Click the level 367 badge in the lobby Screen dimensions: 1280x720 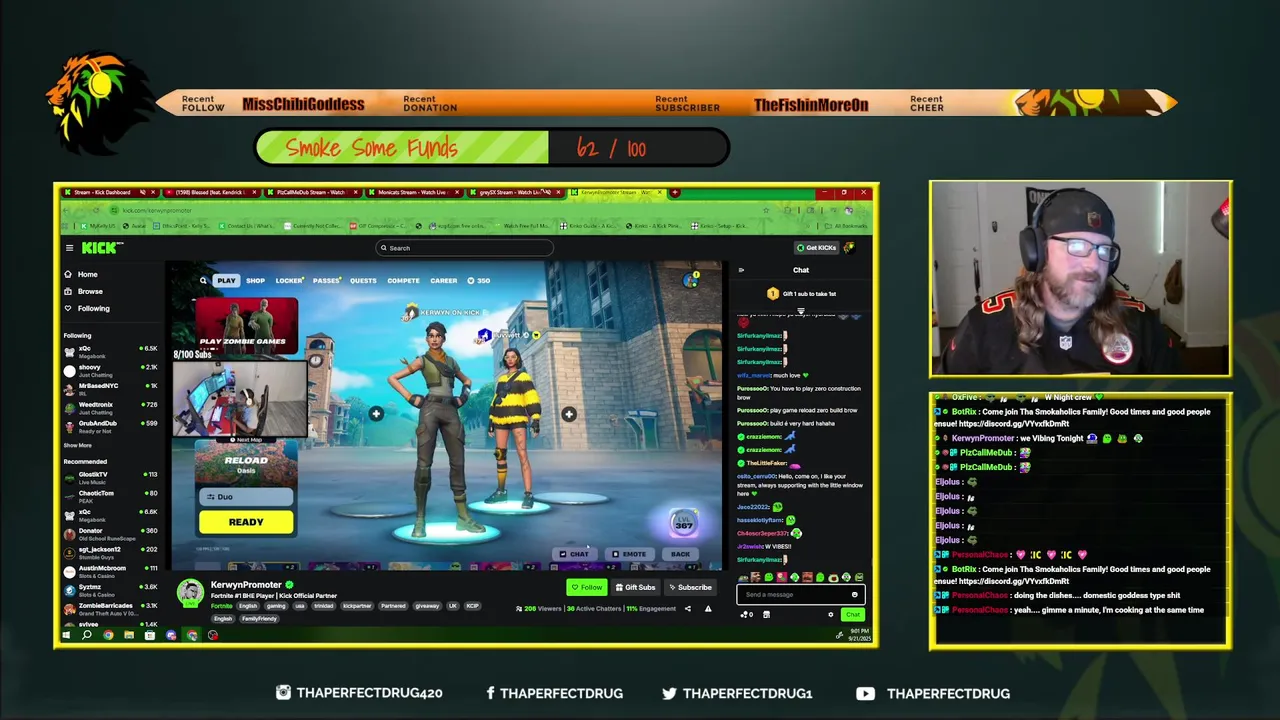(684, 522)
